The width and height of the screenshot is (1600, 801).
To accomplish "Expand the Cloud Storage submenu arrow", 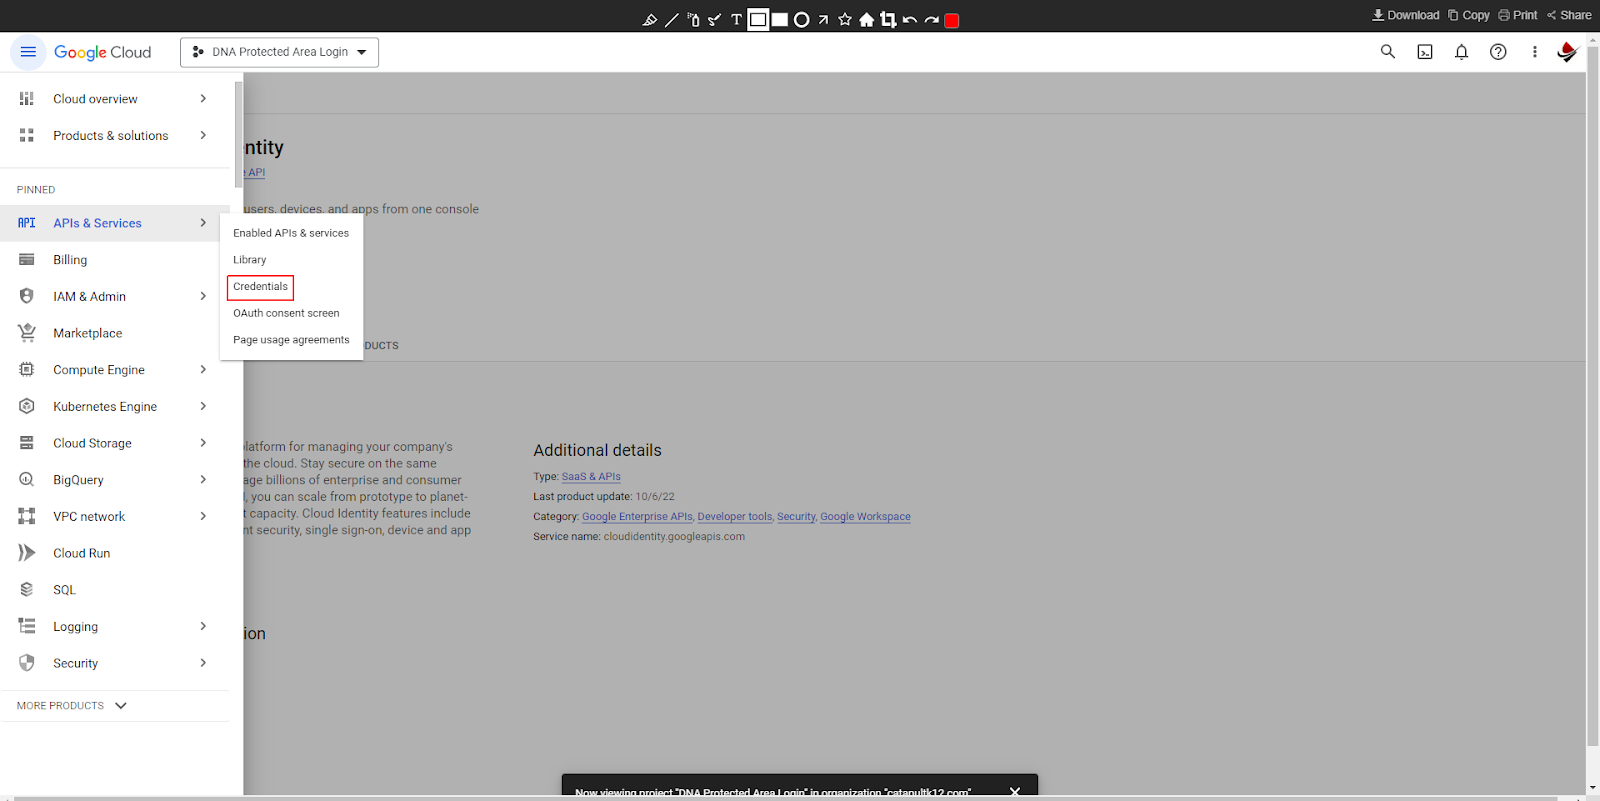I will tap(203, 443).
